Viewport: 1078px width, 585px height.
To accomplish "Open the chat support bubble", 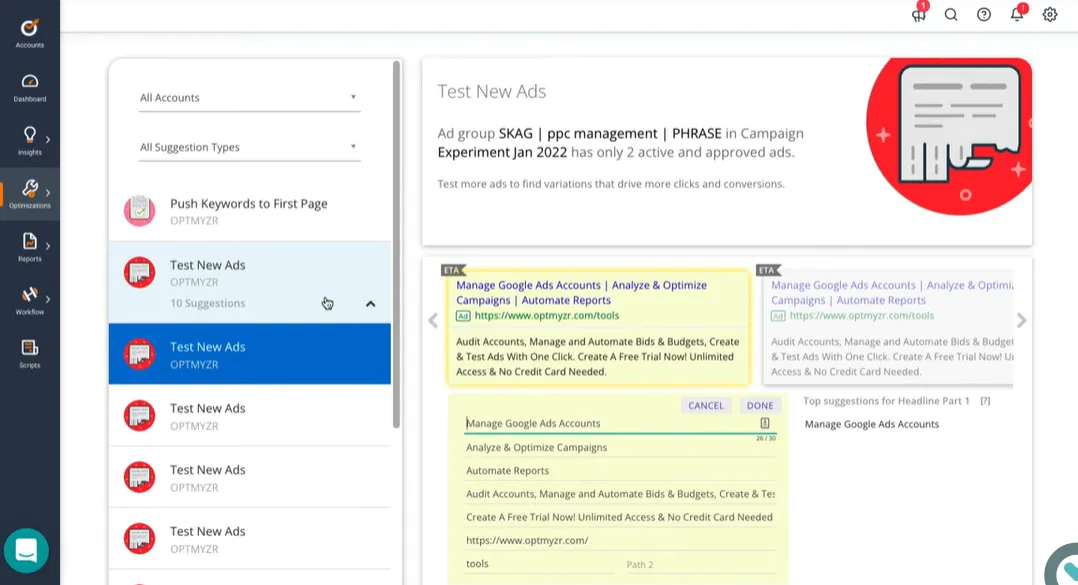I will [26, 550].
